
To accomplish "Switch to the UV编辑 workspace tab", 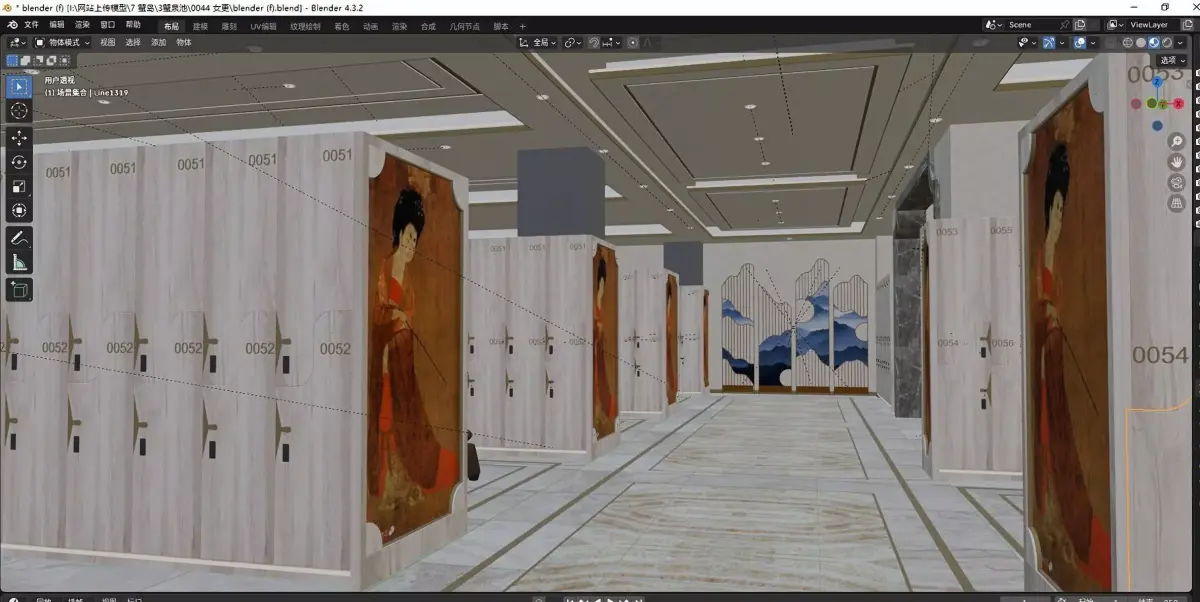I will (x=264, y=26).
